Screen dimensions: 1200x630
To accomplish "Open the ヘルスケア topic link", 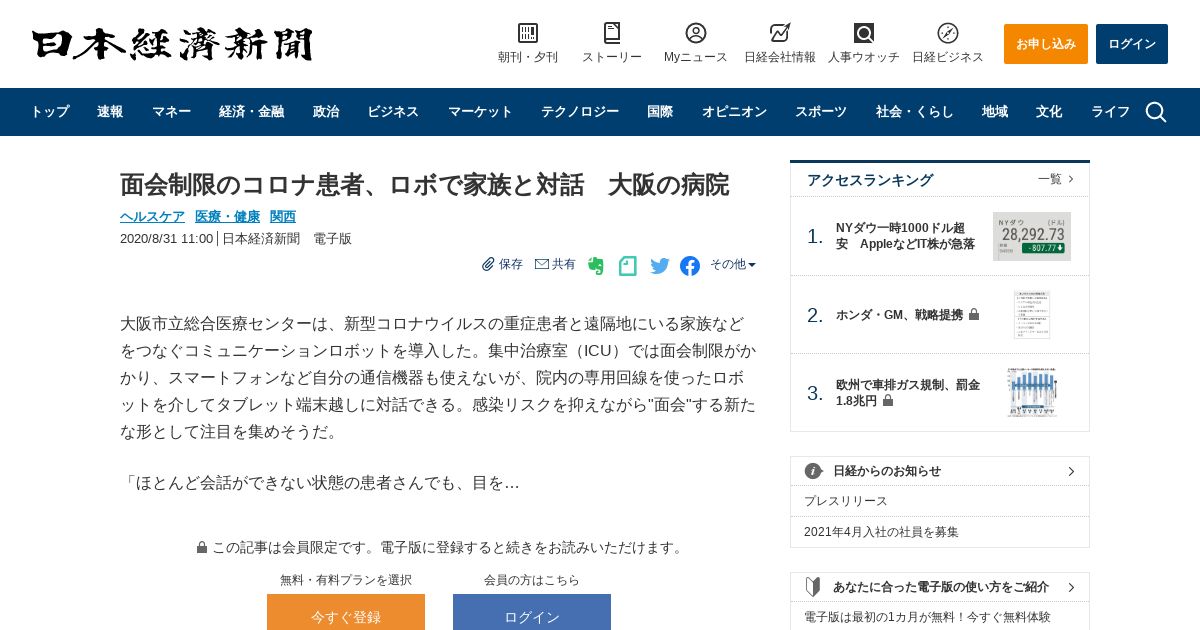I will point(152,216).
